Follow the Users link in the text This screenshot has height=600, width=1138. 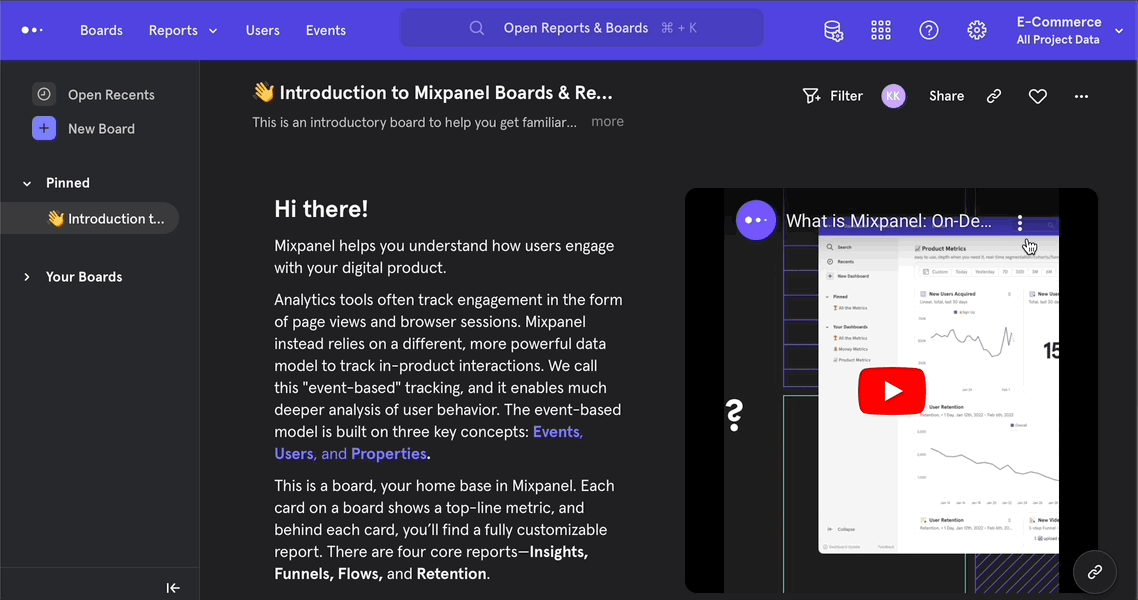pyautogui.click(x=295, y=453)
